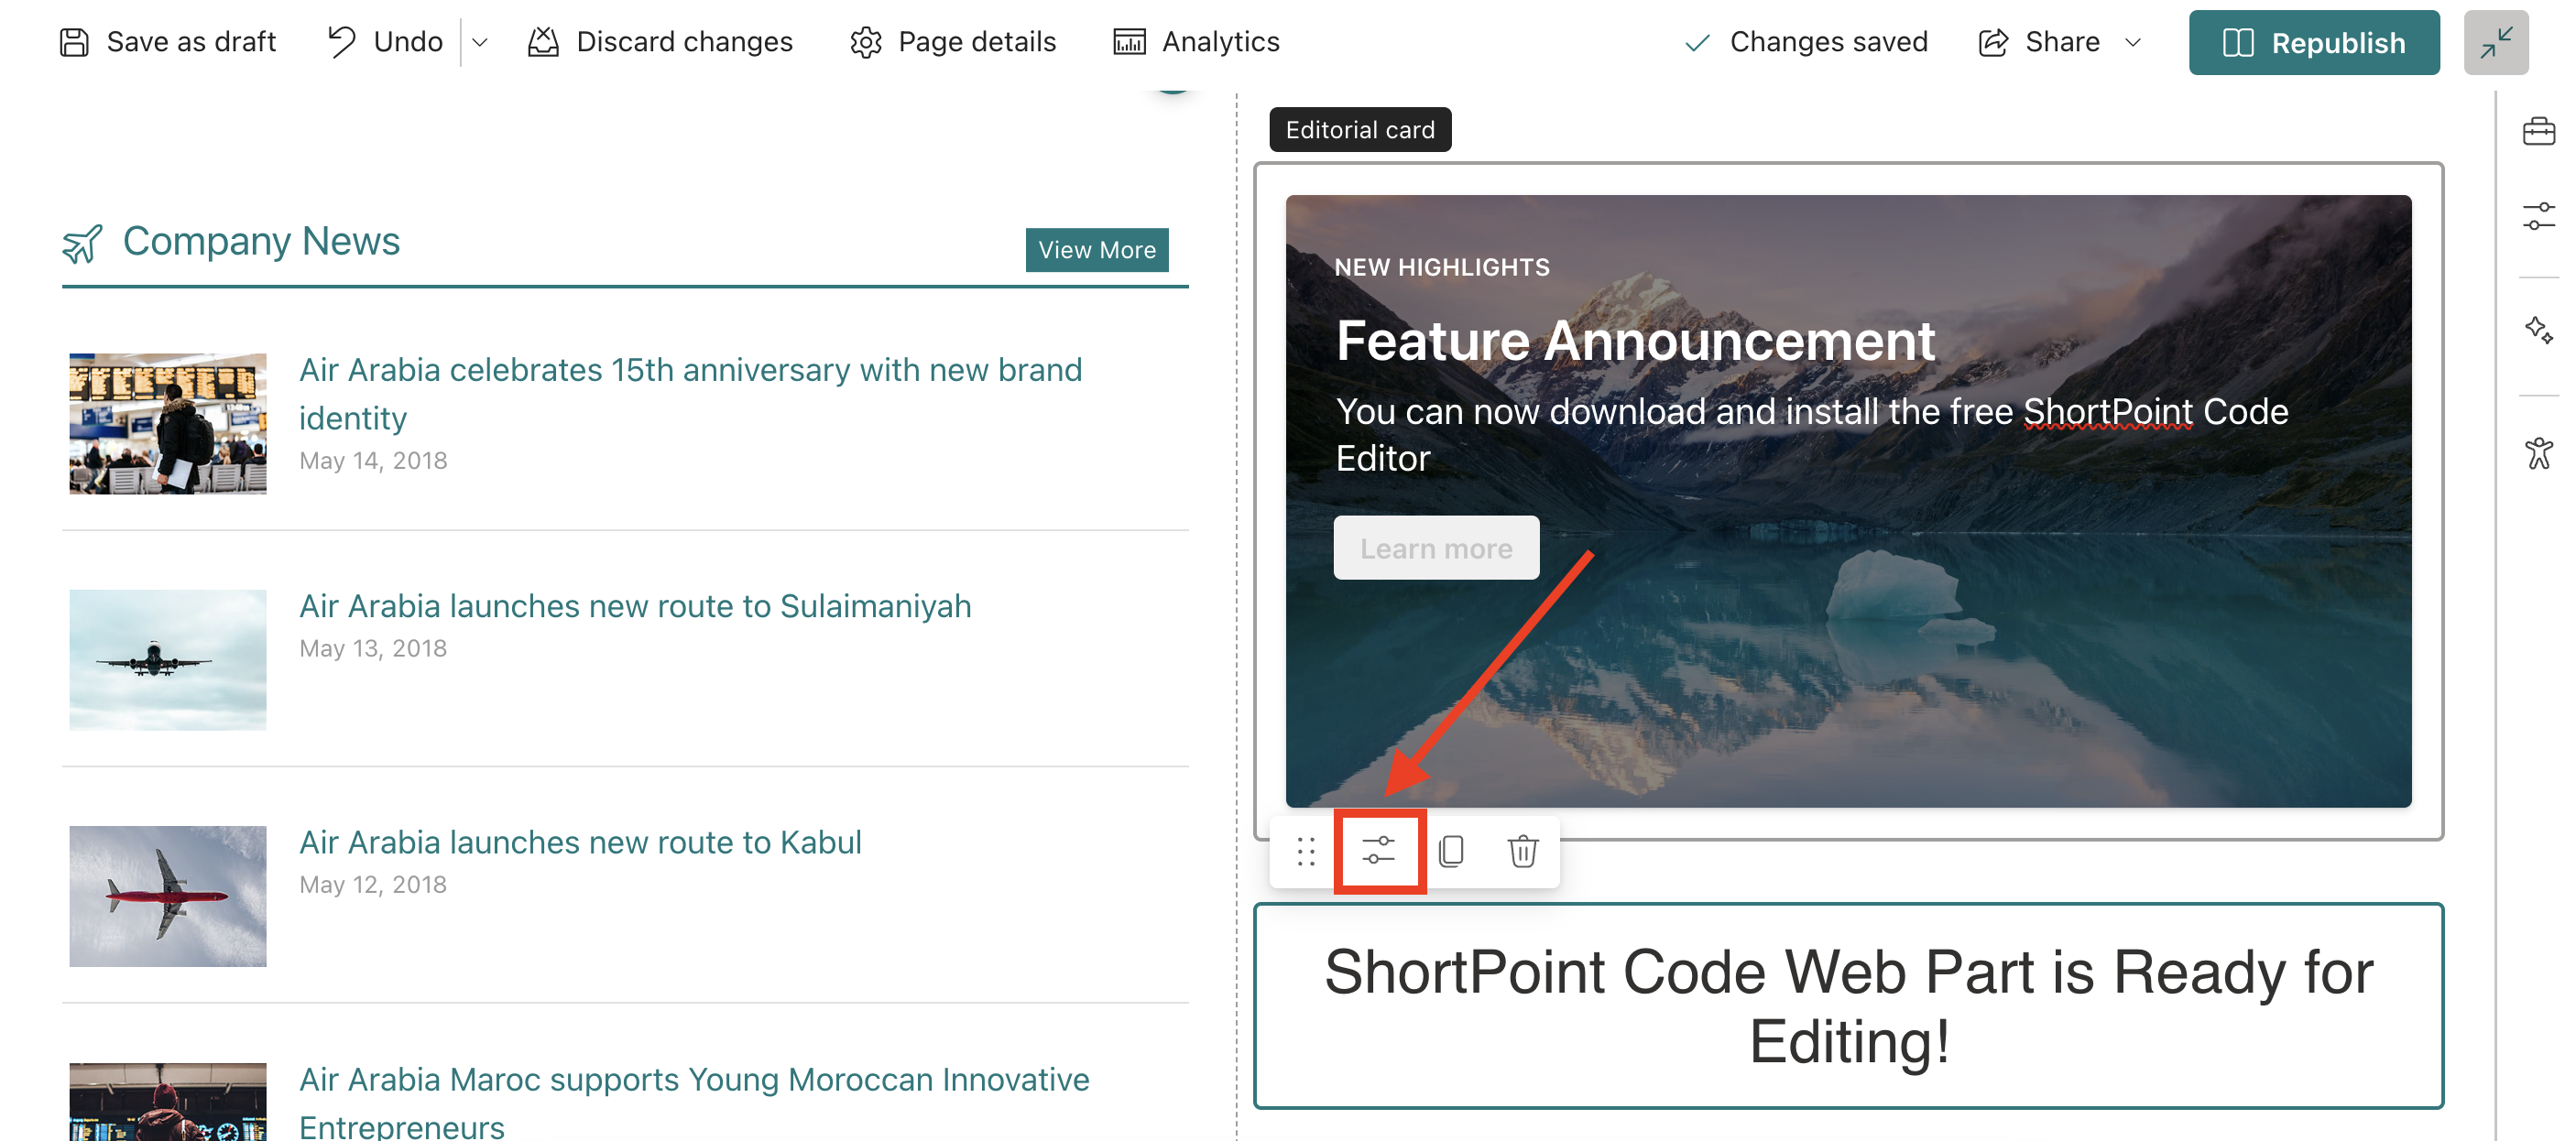The width and height of the screenshot is (2576, 1141).
Task: Click Save as draft
Action: pyautogui.click(x=168, y=43)
